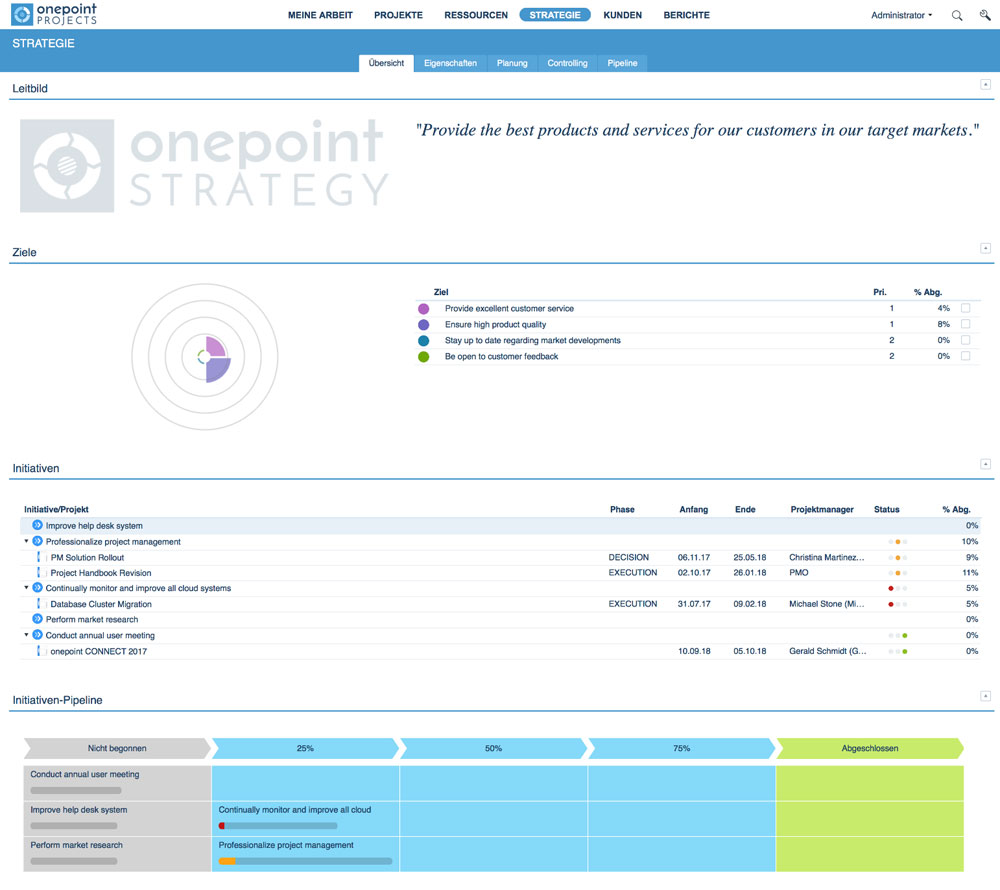Click the project icon next to PM Solution Rollout
1000x890 pixels.
(42, 558)
